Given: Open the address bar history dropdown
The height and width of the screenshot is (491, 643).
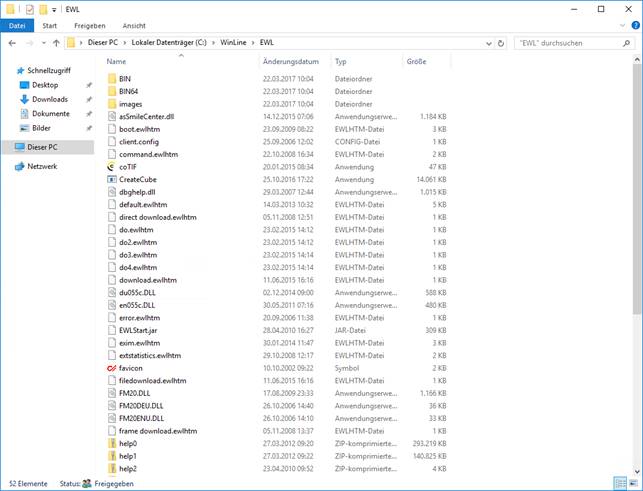Looking at the screenshot, I should (x=490, y=44).
